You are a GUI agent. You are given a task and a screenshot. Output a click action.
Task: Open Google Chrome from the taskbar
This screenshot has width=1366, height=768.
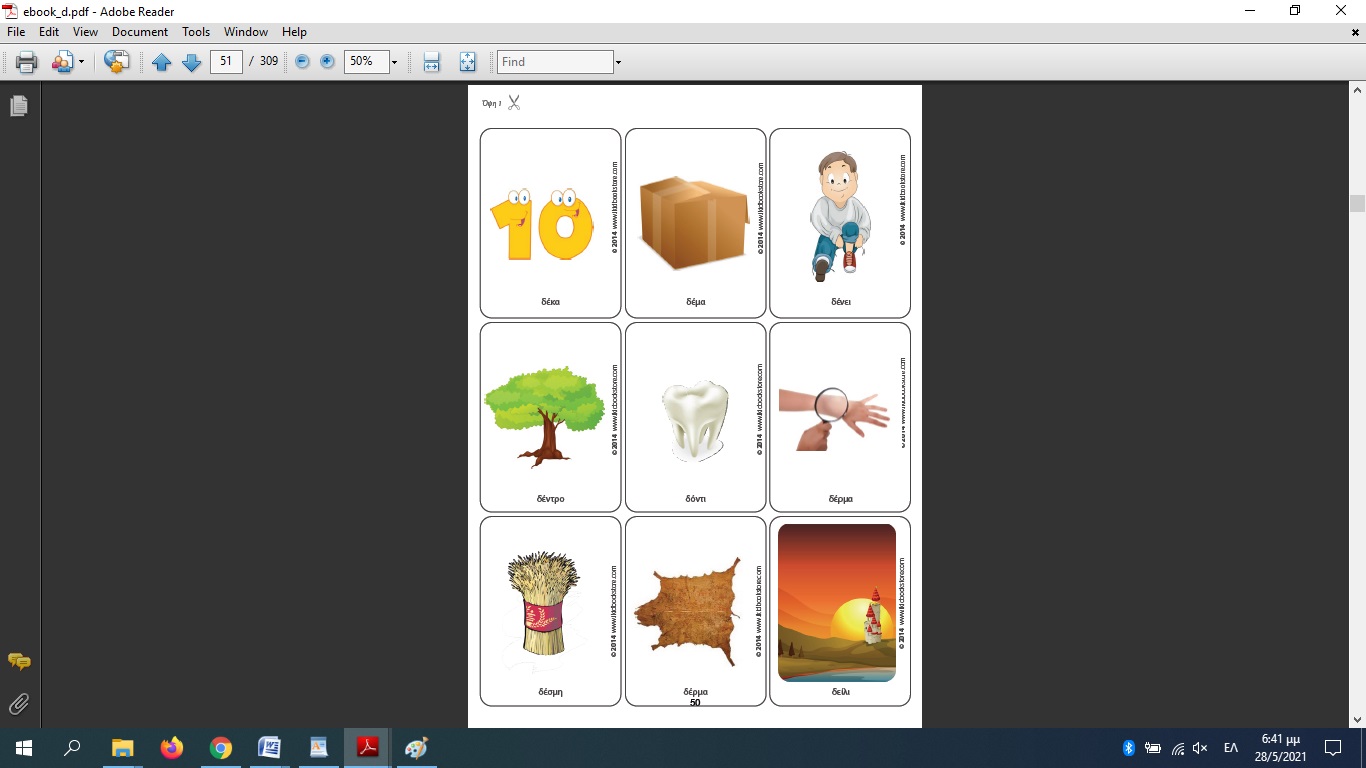(221, 748)
